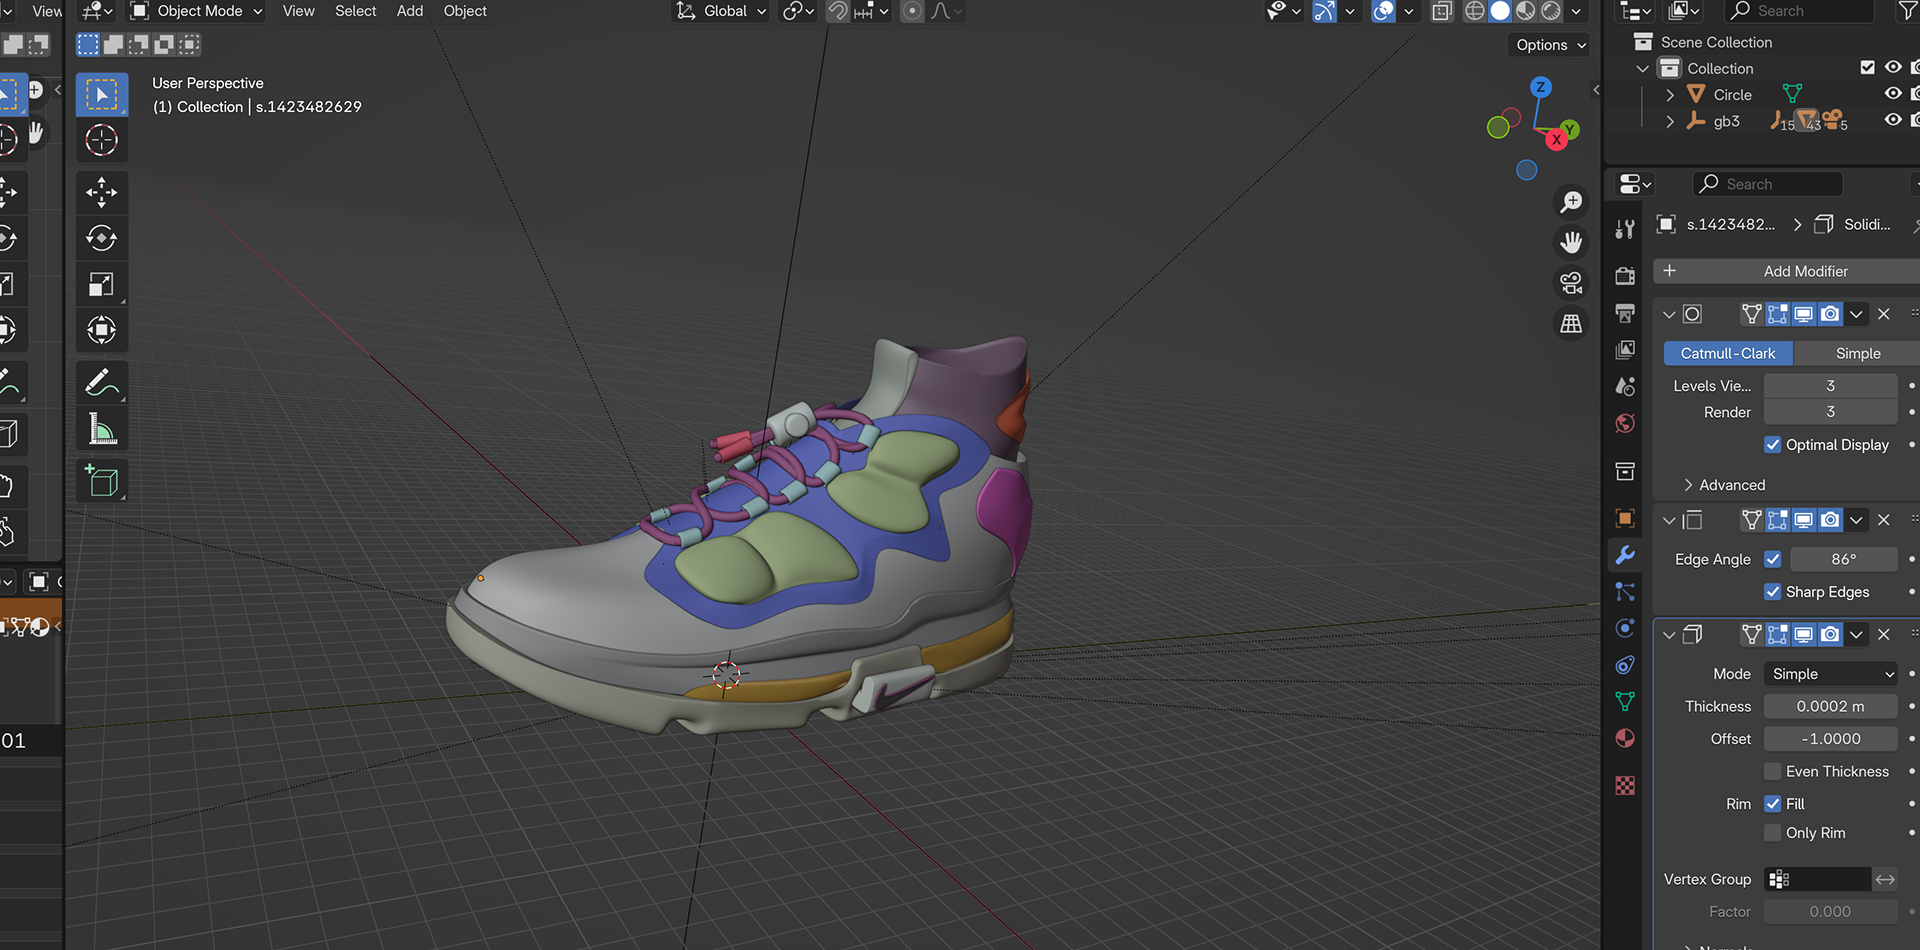Collapse the Edge Split modifier panel
The image size is (1920, 950).
point(1668,520)
